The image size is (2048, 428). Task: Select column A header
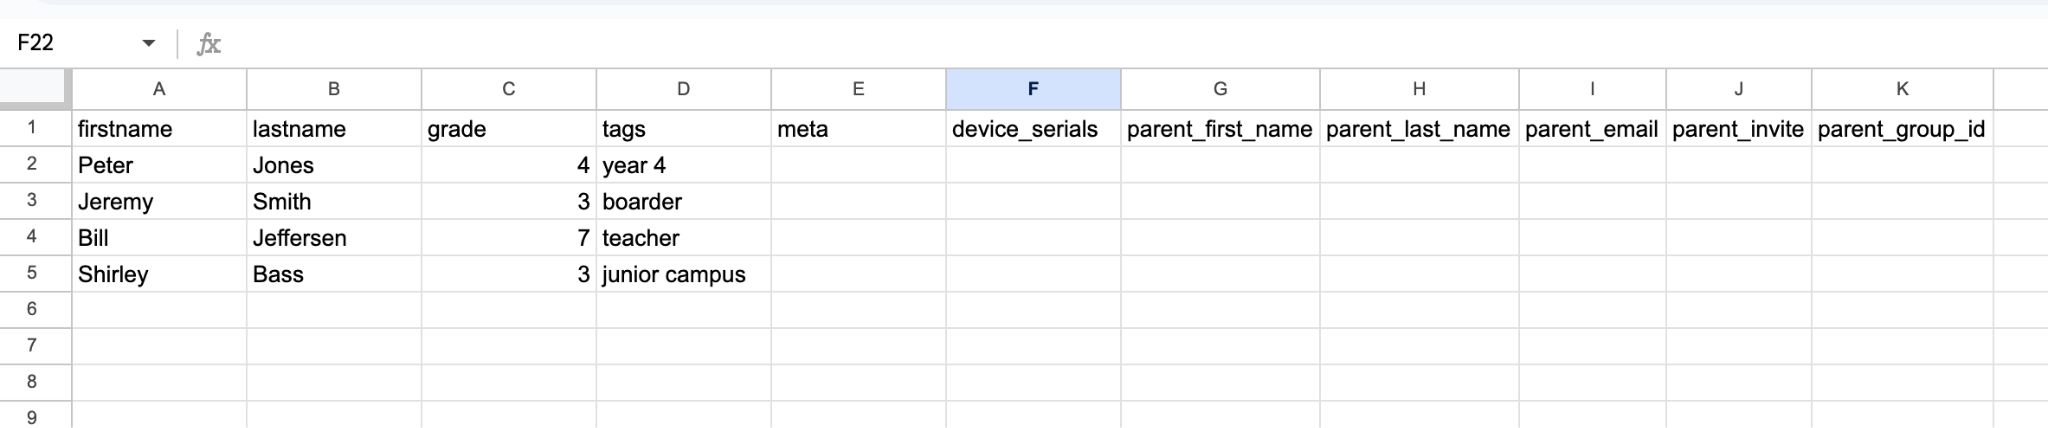point(159,89)
